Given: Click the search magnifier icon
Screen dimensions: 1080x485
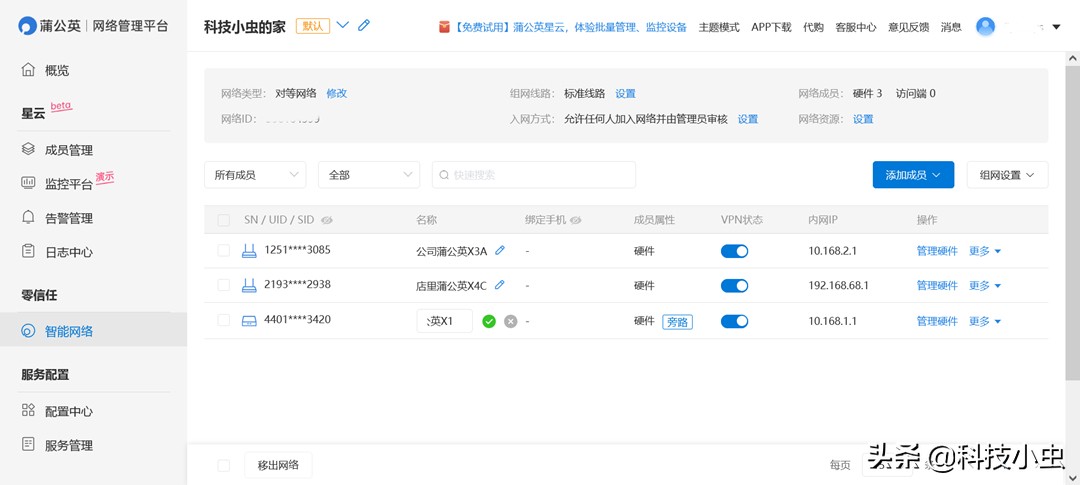Looking at the screenshot, I should [444, 175].
